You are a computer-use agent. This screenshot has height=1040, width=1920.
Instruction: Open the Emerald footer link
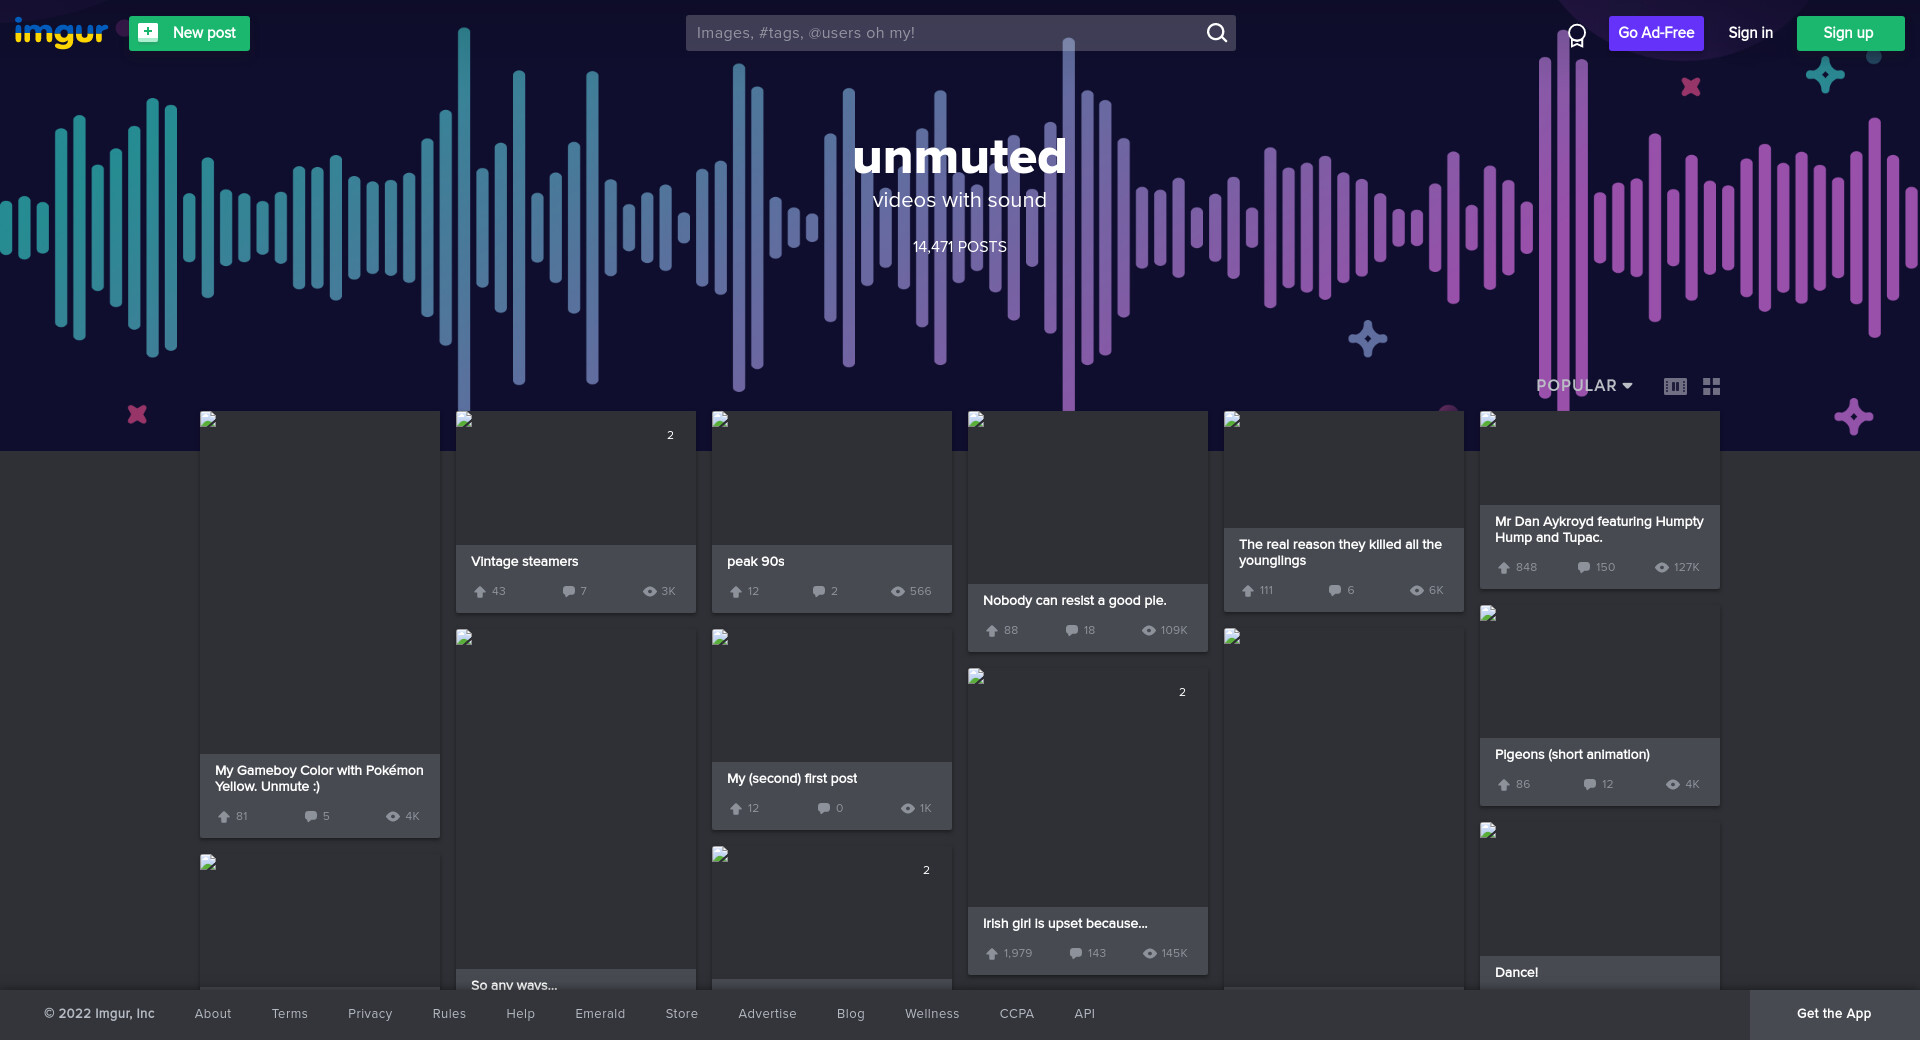(600, 1014)
